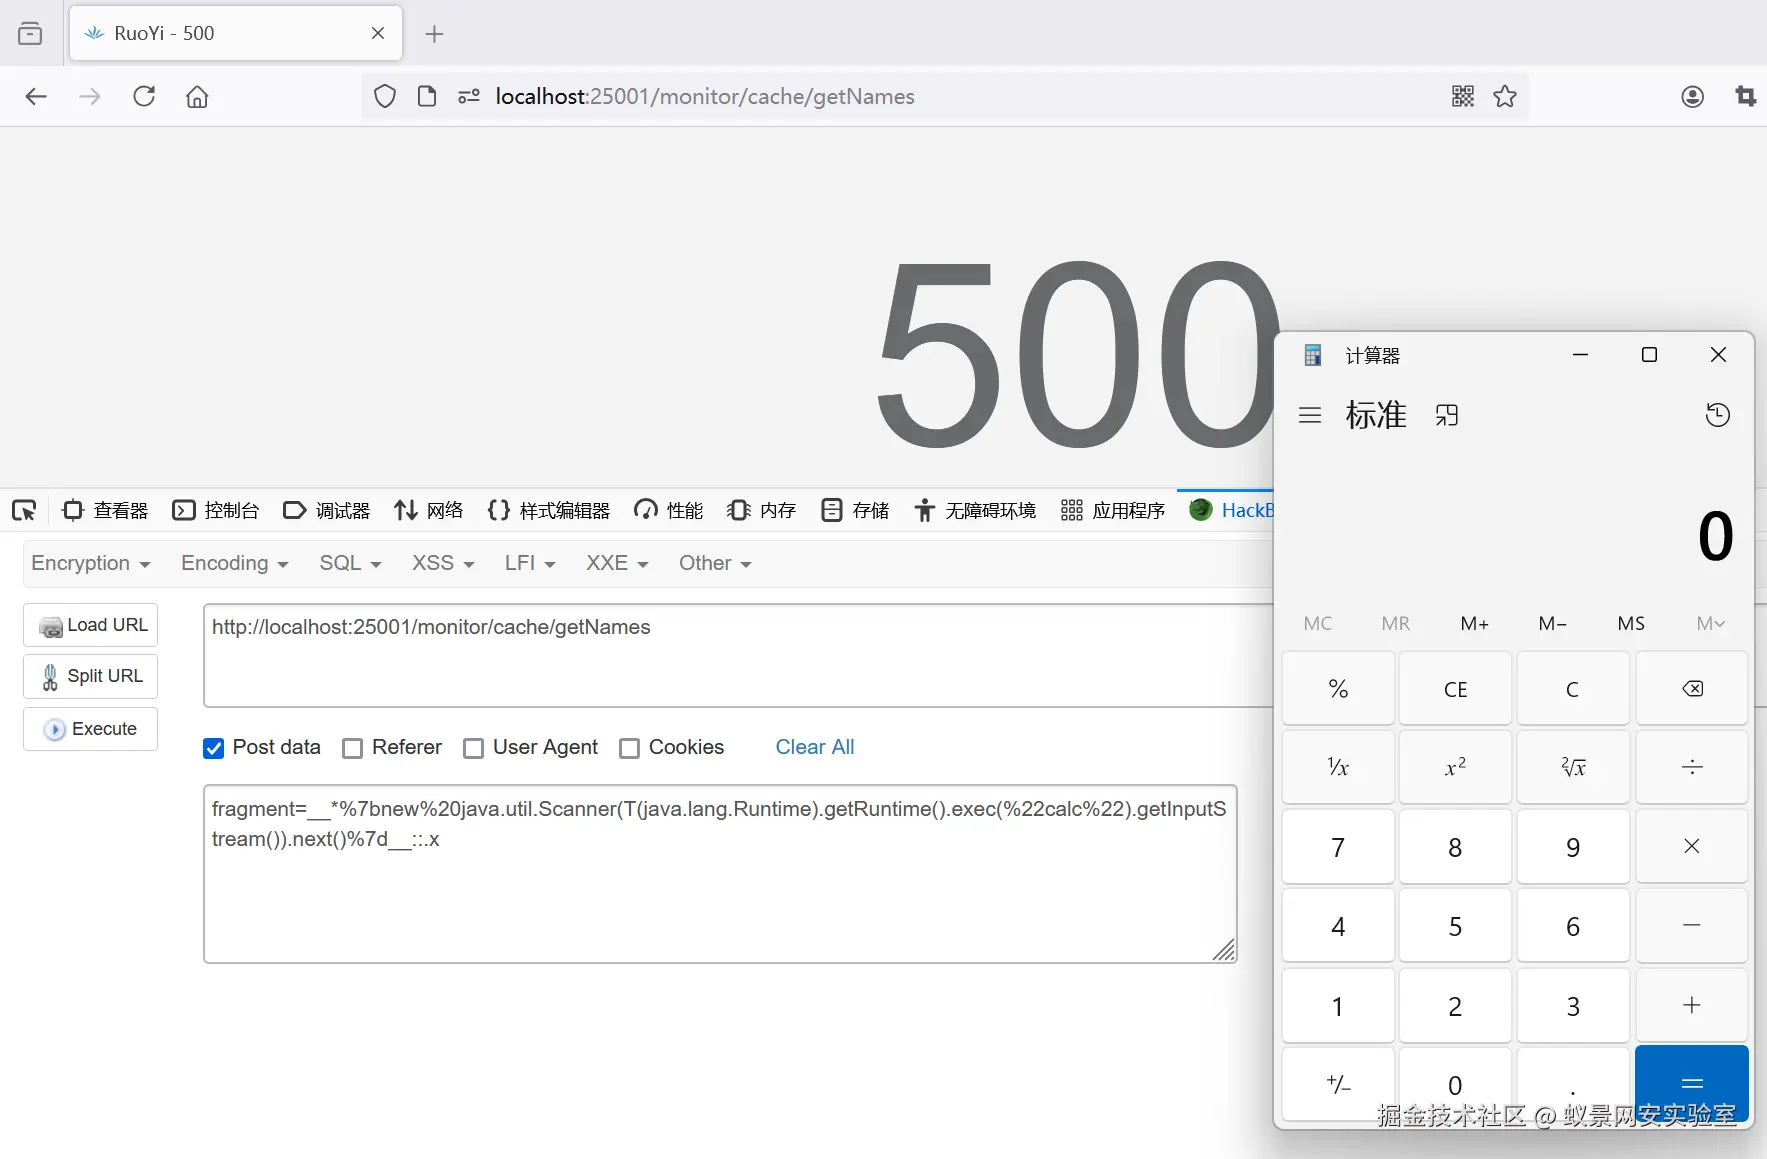1767x1159 pixels.
Task: Close the RuoYi - 500 tab
Action: (x=378, y=33)
